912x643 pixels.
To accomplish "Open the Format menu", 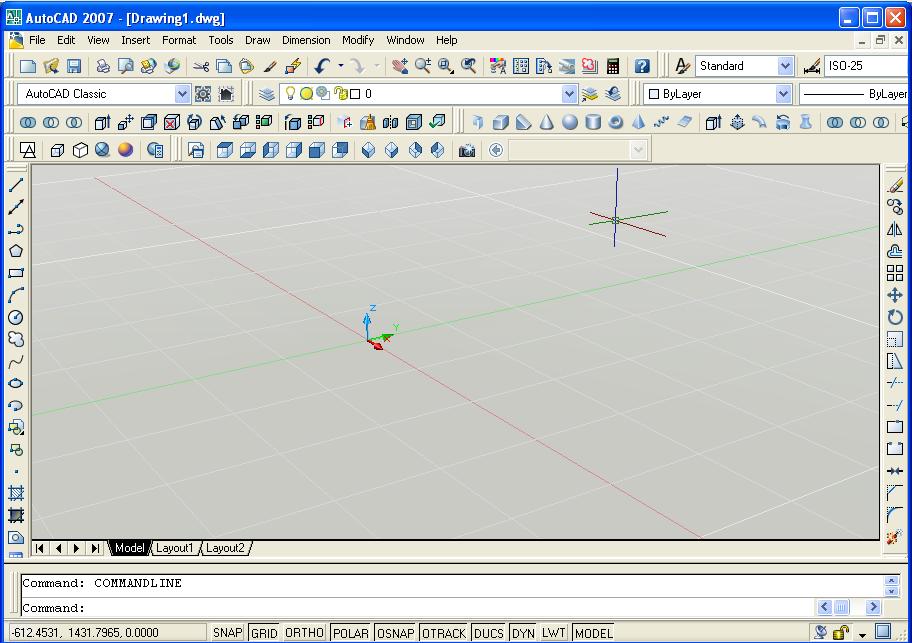I will 179,40.
